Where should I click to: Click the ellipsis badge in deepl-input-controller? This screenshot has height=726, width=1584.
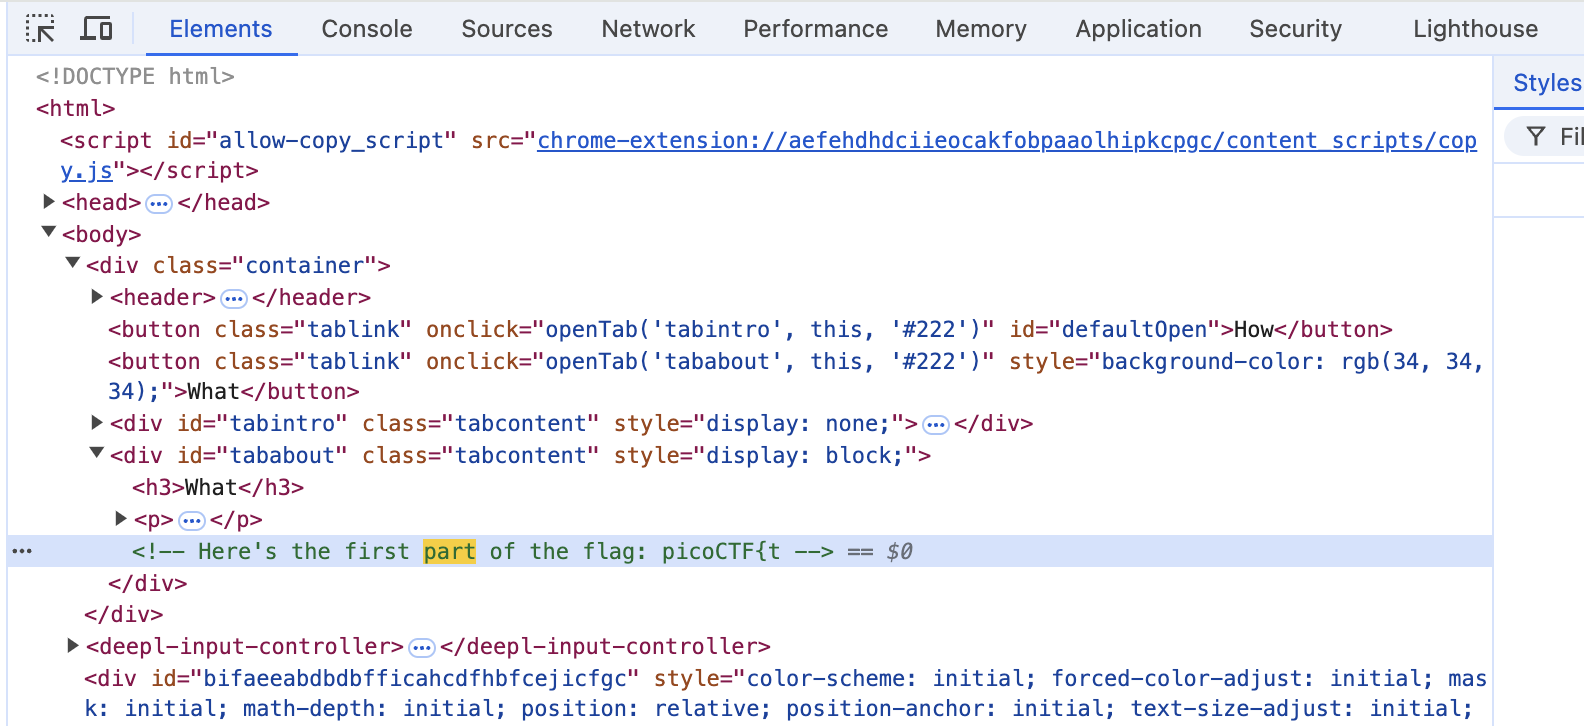click(422, 648)
